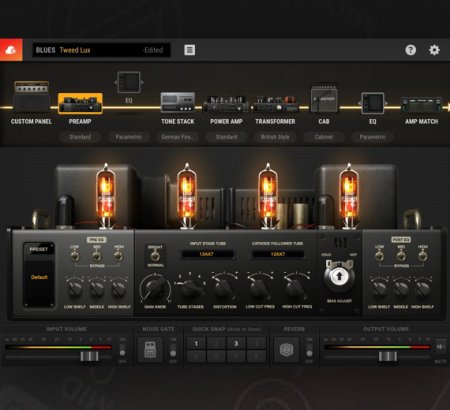Open the Cabinet type dropdown
The image size is (450, 410).
324,137
